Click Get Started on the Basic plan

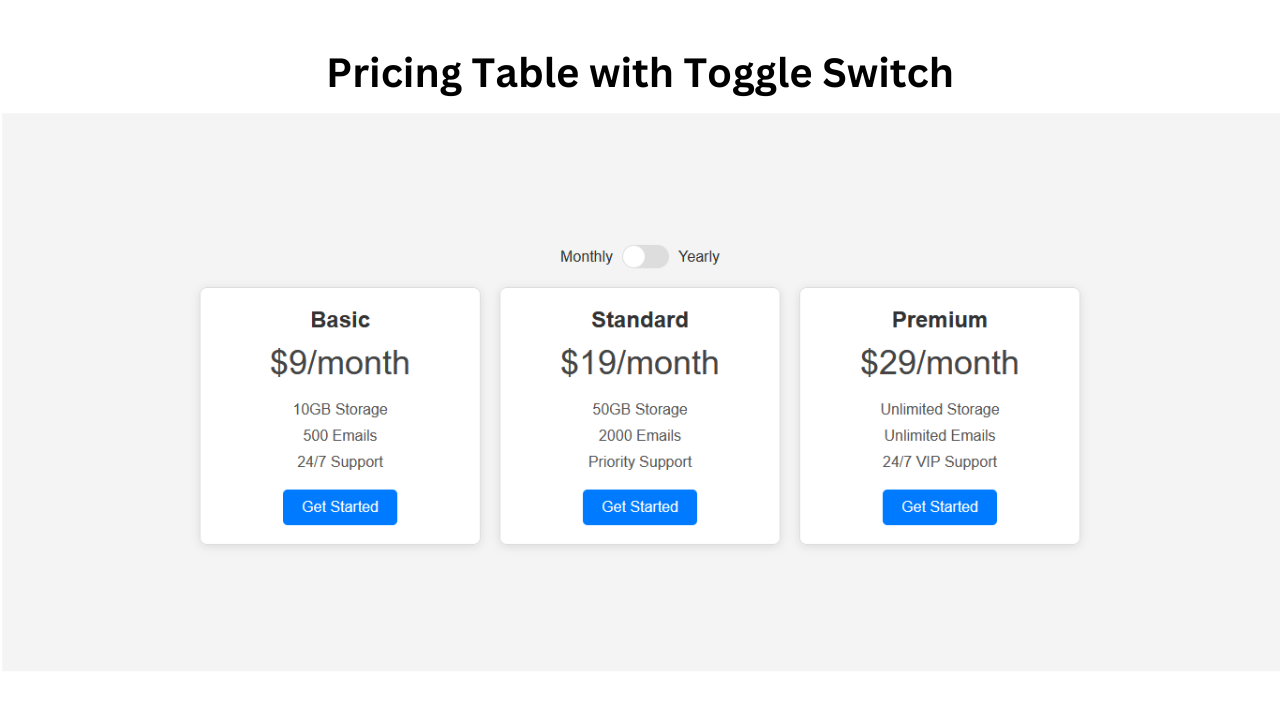click(340, 507)
